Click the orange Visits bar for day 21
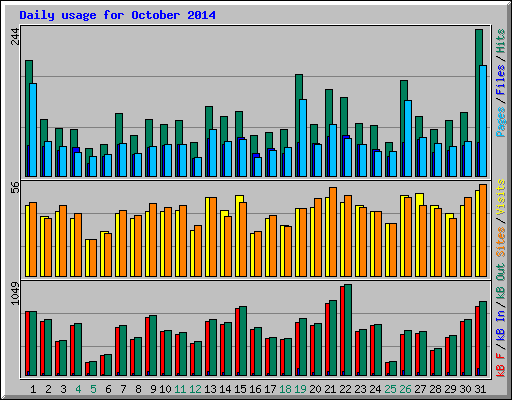The height and width of the screenshot is (400, 512). pos(333,232)
